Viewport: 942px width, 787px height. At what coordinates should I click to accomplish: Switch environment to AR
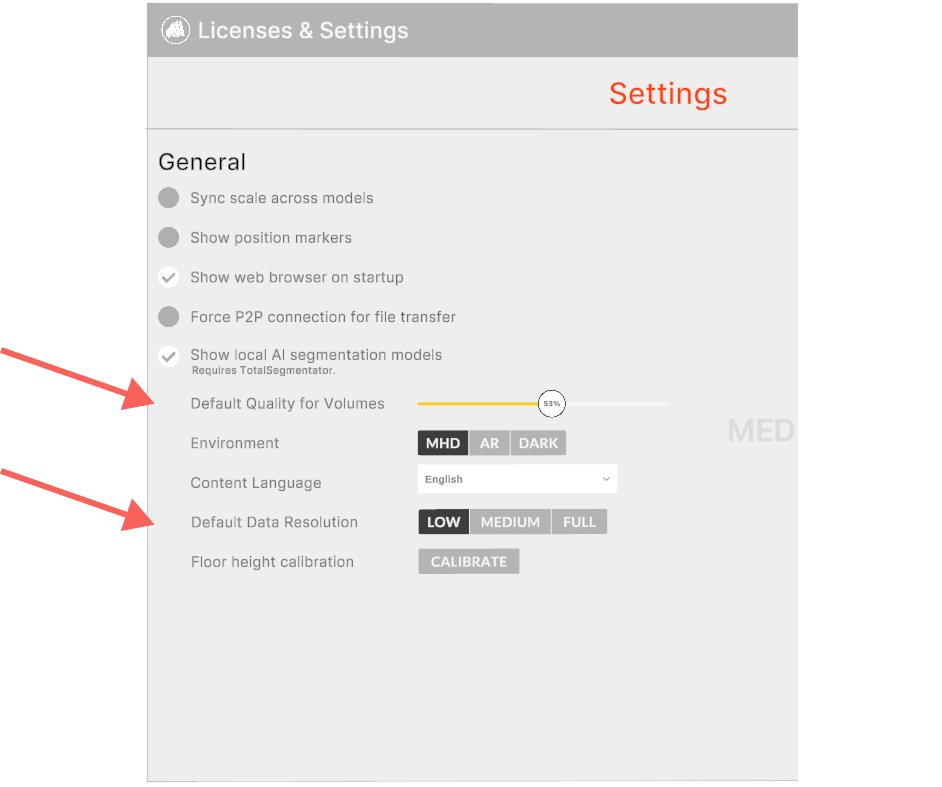pos(489,443)
